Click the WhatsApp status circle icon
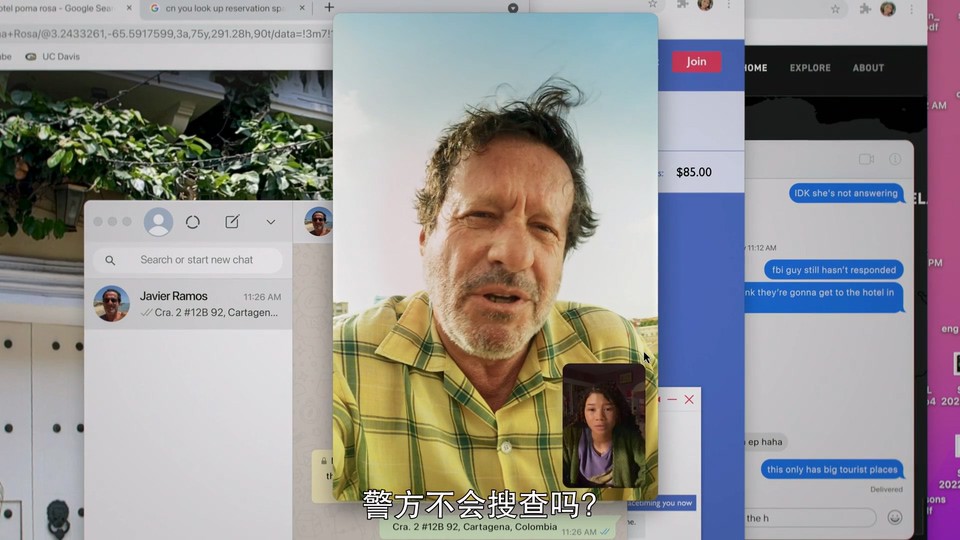This screenshot has height=540, width=960. (x=193, y=222)
